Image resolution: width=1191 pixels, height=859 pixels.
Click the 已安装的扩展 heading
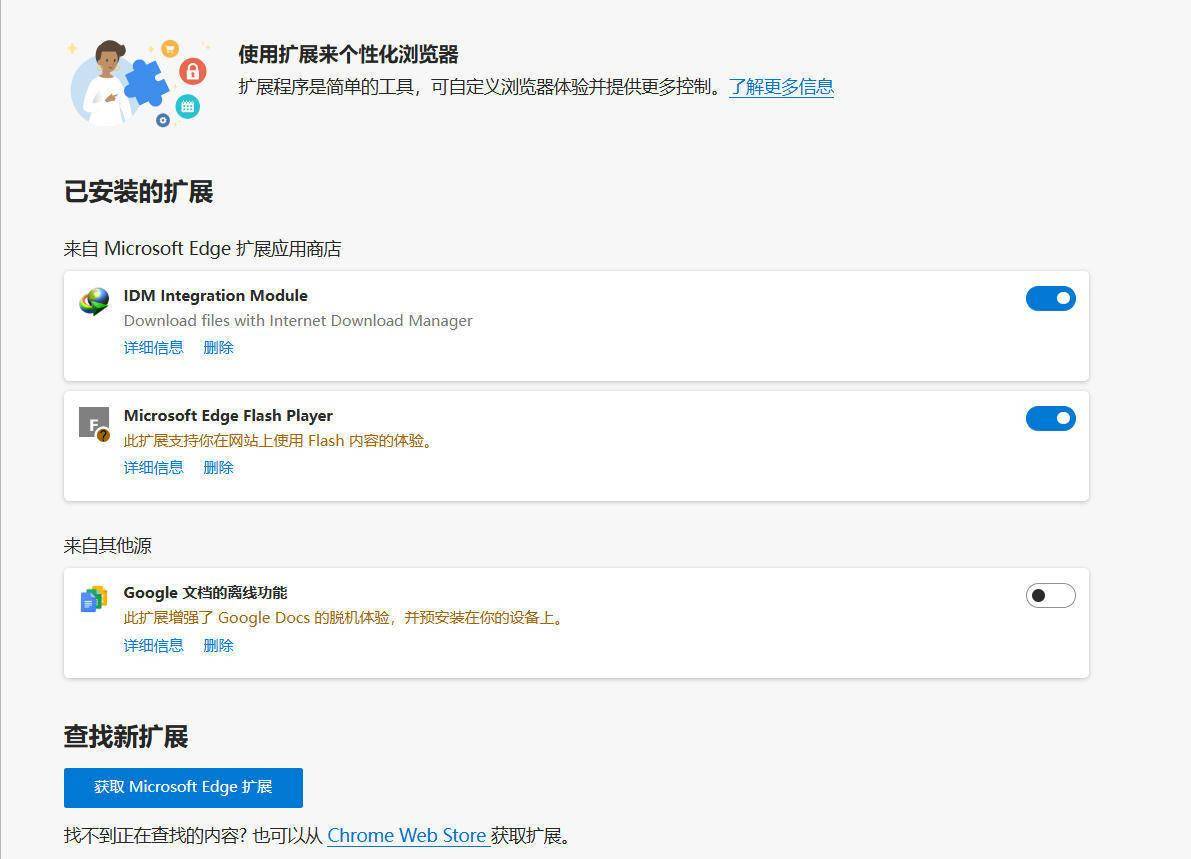coord(138,191)
